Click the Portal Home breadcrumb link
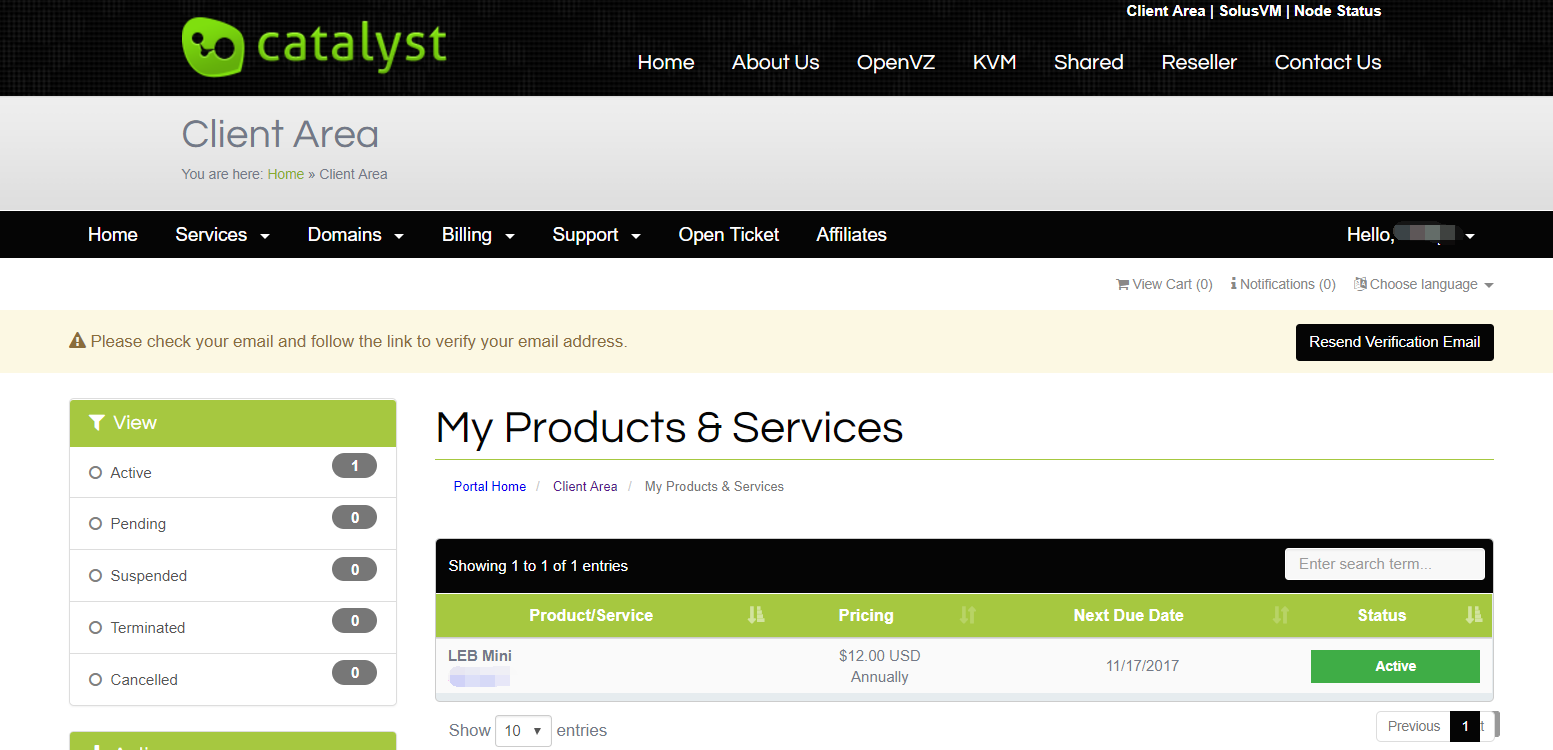The image size is (1553, 750). [490, 486]
